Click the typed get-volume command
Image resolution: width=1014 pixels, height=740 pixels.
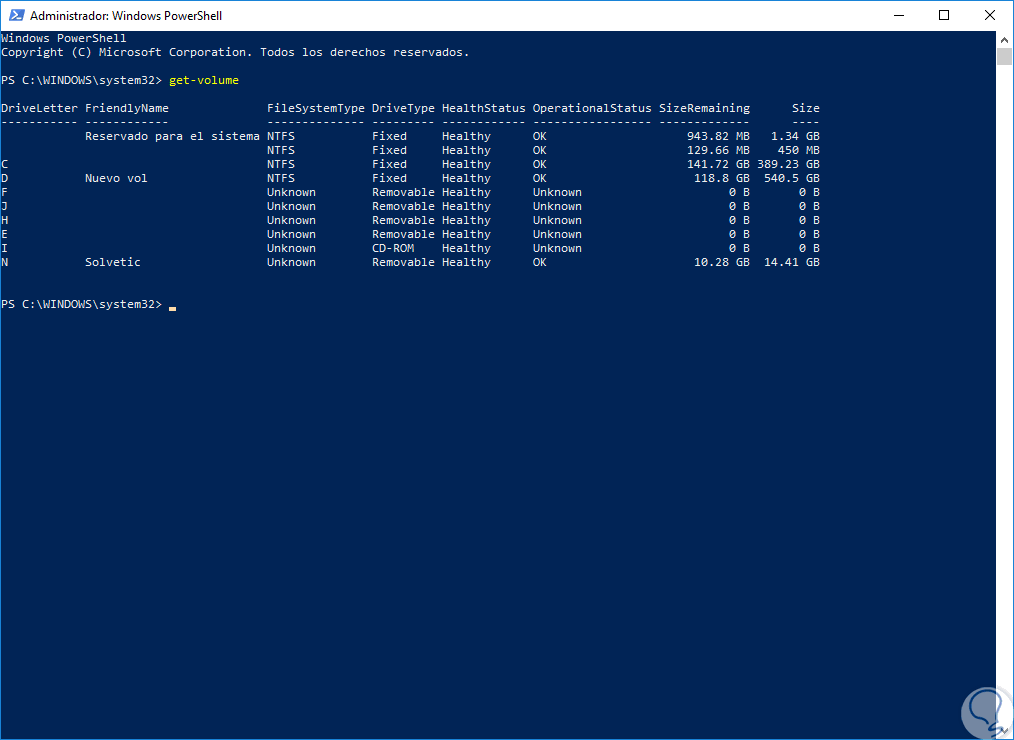[204, 80]
